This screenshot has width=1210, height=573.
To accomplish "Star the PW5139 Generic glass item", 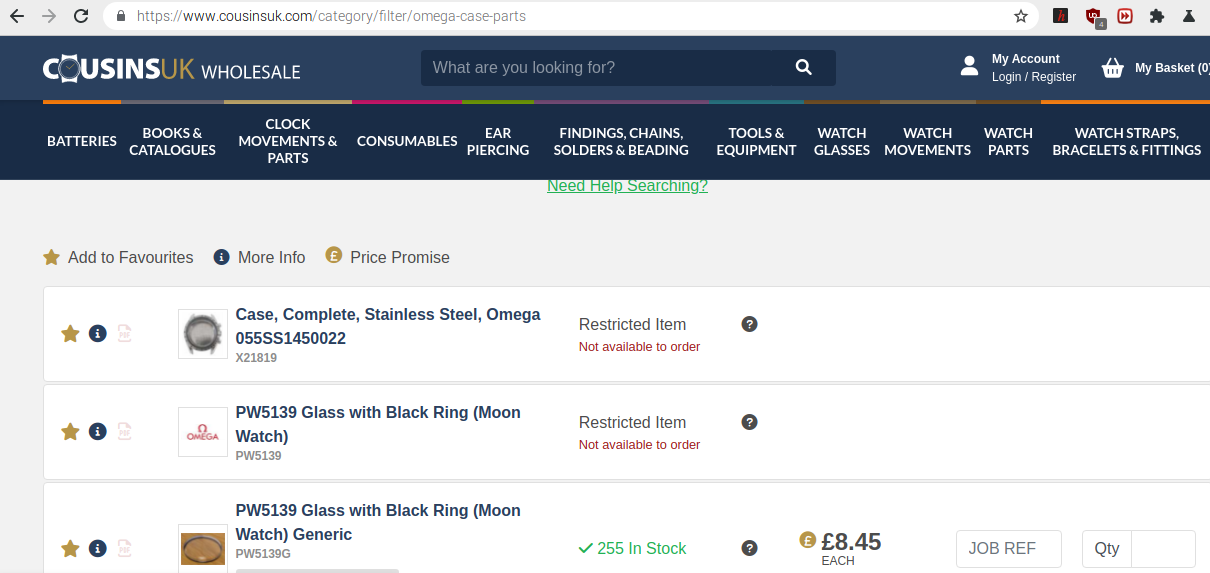I will pos(70,548).
